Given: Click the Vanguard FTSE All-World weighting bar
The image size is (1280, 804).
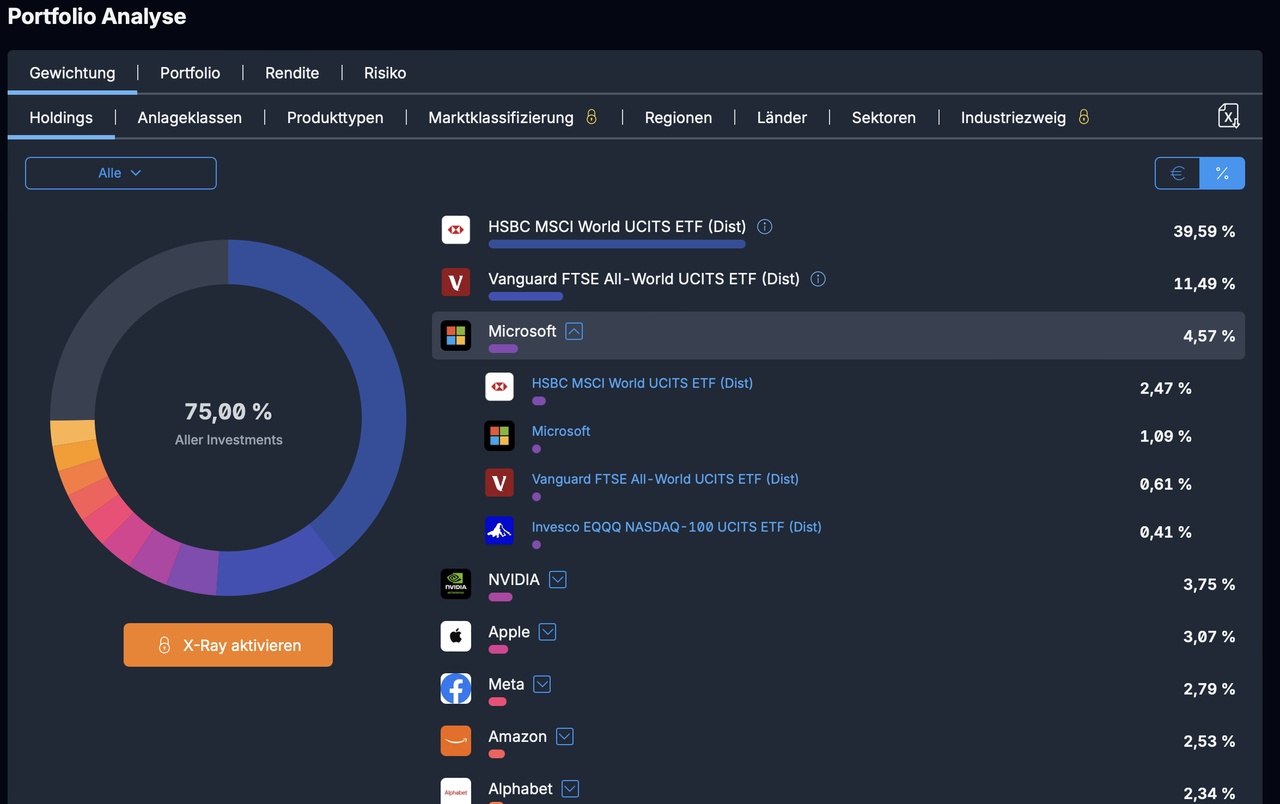Looking at the screenshot, I should (x=526, y=296).
